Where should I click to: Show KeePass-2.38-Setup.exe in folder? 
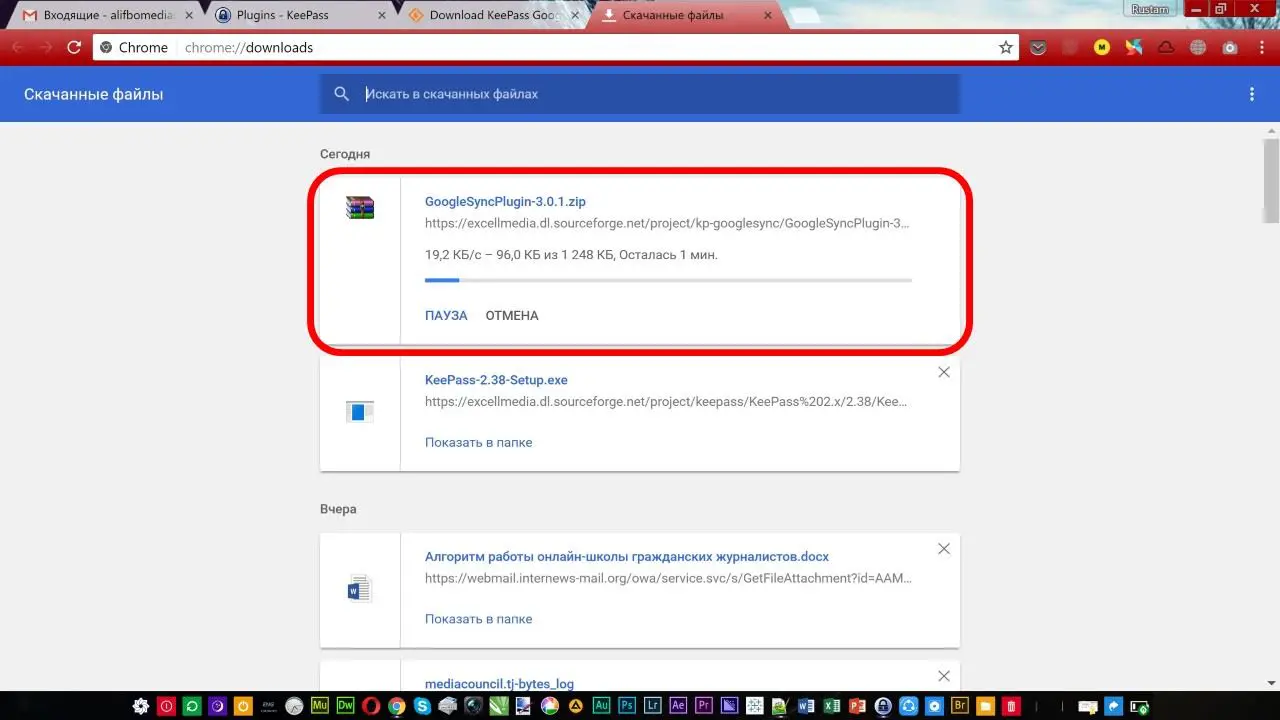click(478, 442)
